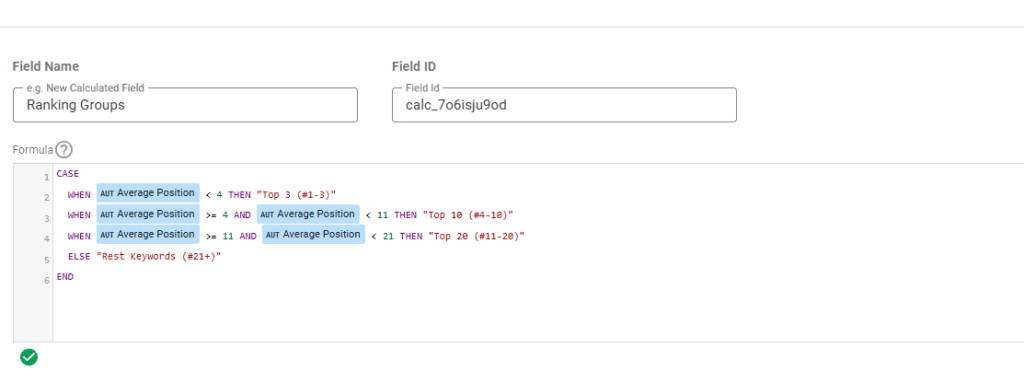Click the Formula help question mark icon

pyautogui.click(x=64, y=150)
